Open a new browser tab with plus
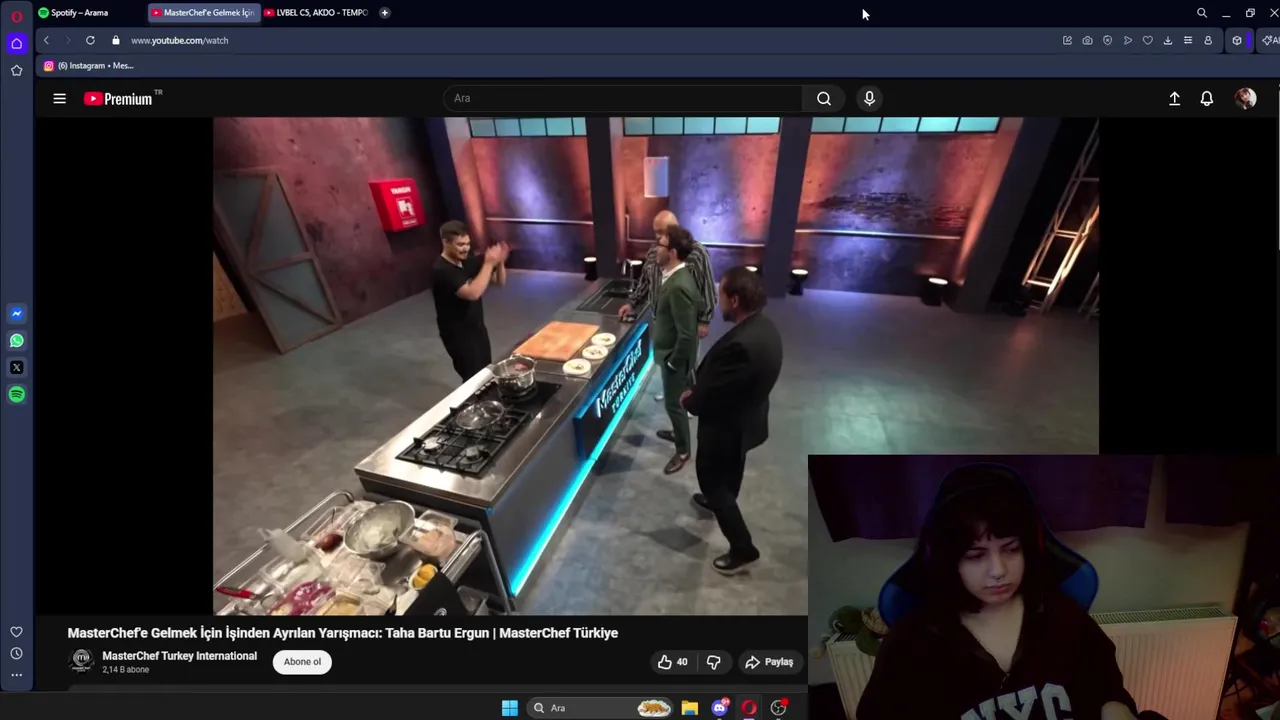The image size is (1280, 720). click(385, 13)
